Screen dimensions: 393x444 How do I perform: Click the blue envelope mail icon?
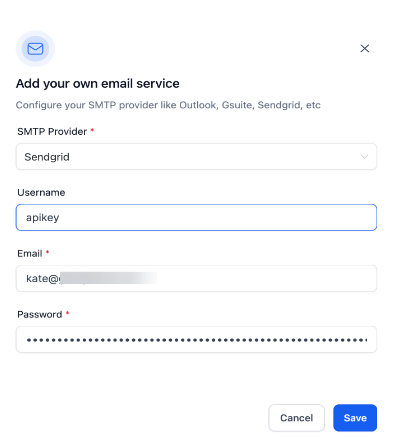[x=35, y=49]
